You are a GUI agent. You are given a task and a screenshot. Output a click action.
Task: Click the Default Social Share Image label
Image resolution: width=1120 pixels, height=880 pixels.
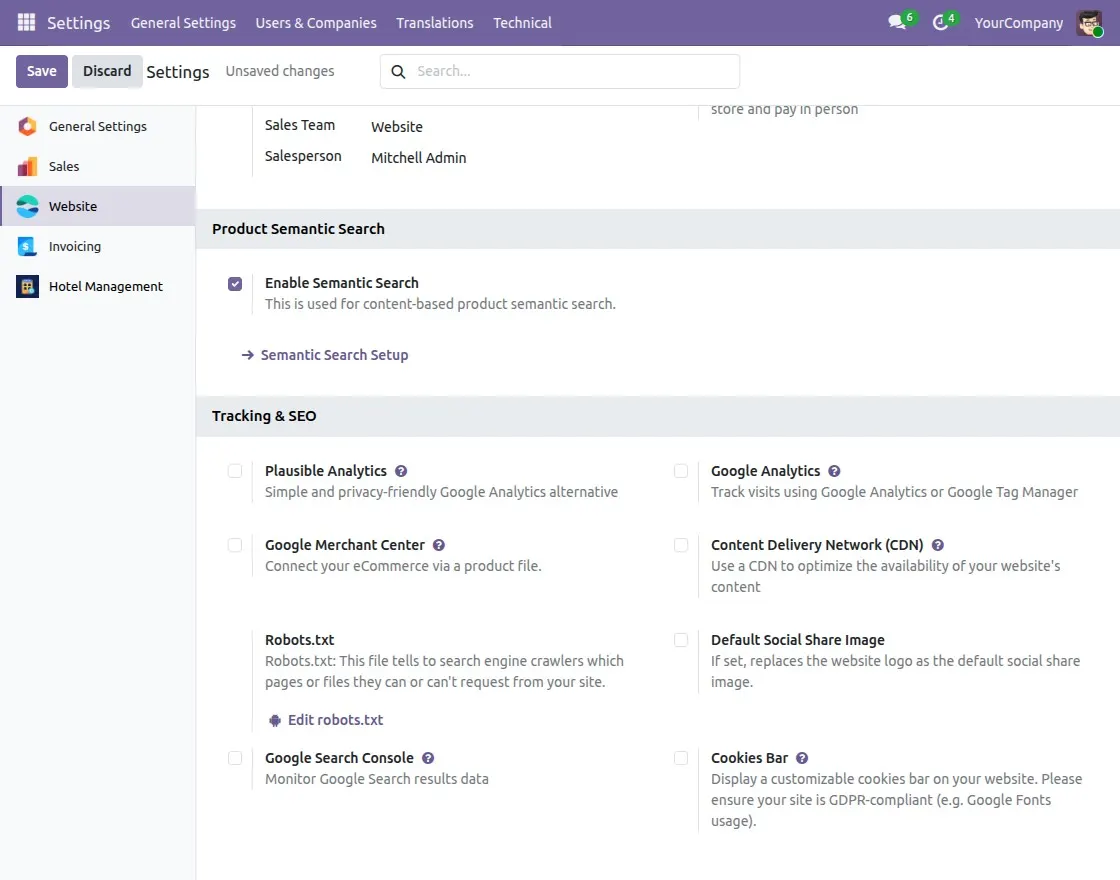(797, 640)
